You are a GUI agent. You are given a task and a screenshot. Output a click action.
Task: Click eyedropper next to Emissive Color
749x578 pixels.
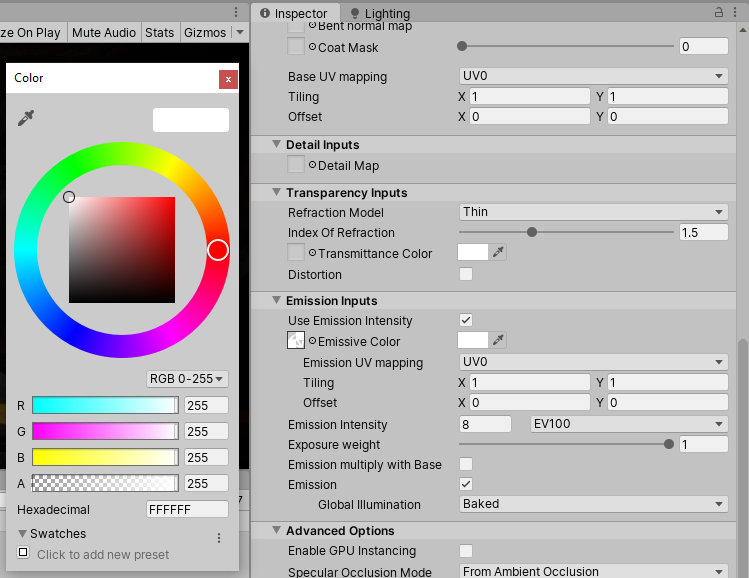pyautogui.click(x=498, y=341)
